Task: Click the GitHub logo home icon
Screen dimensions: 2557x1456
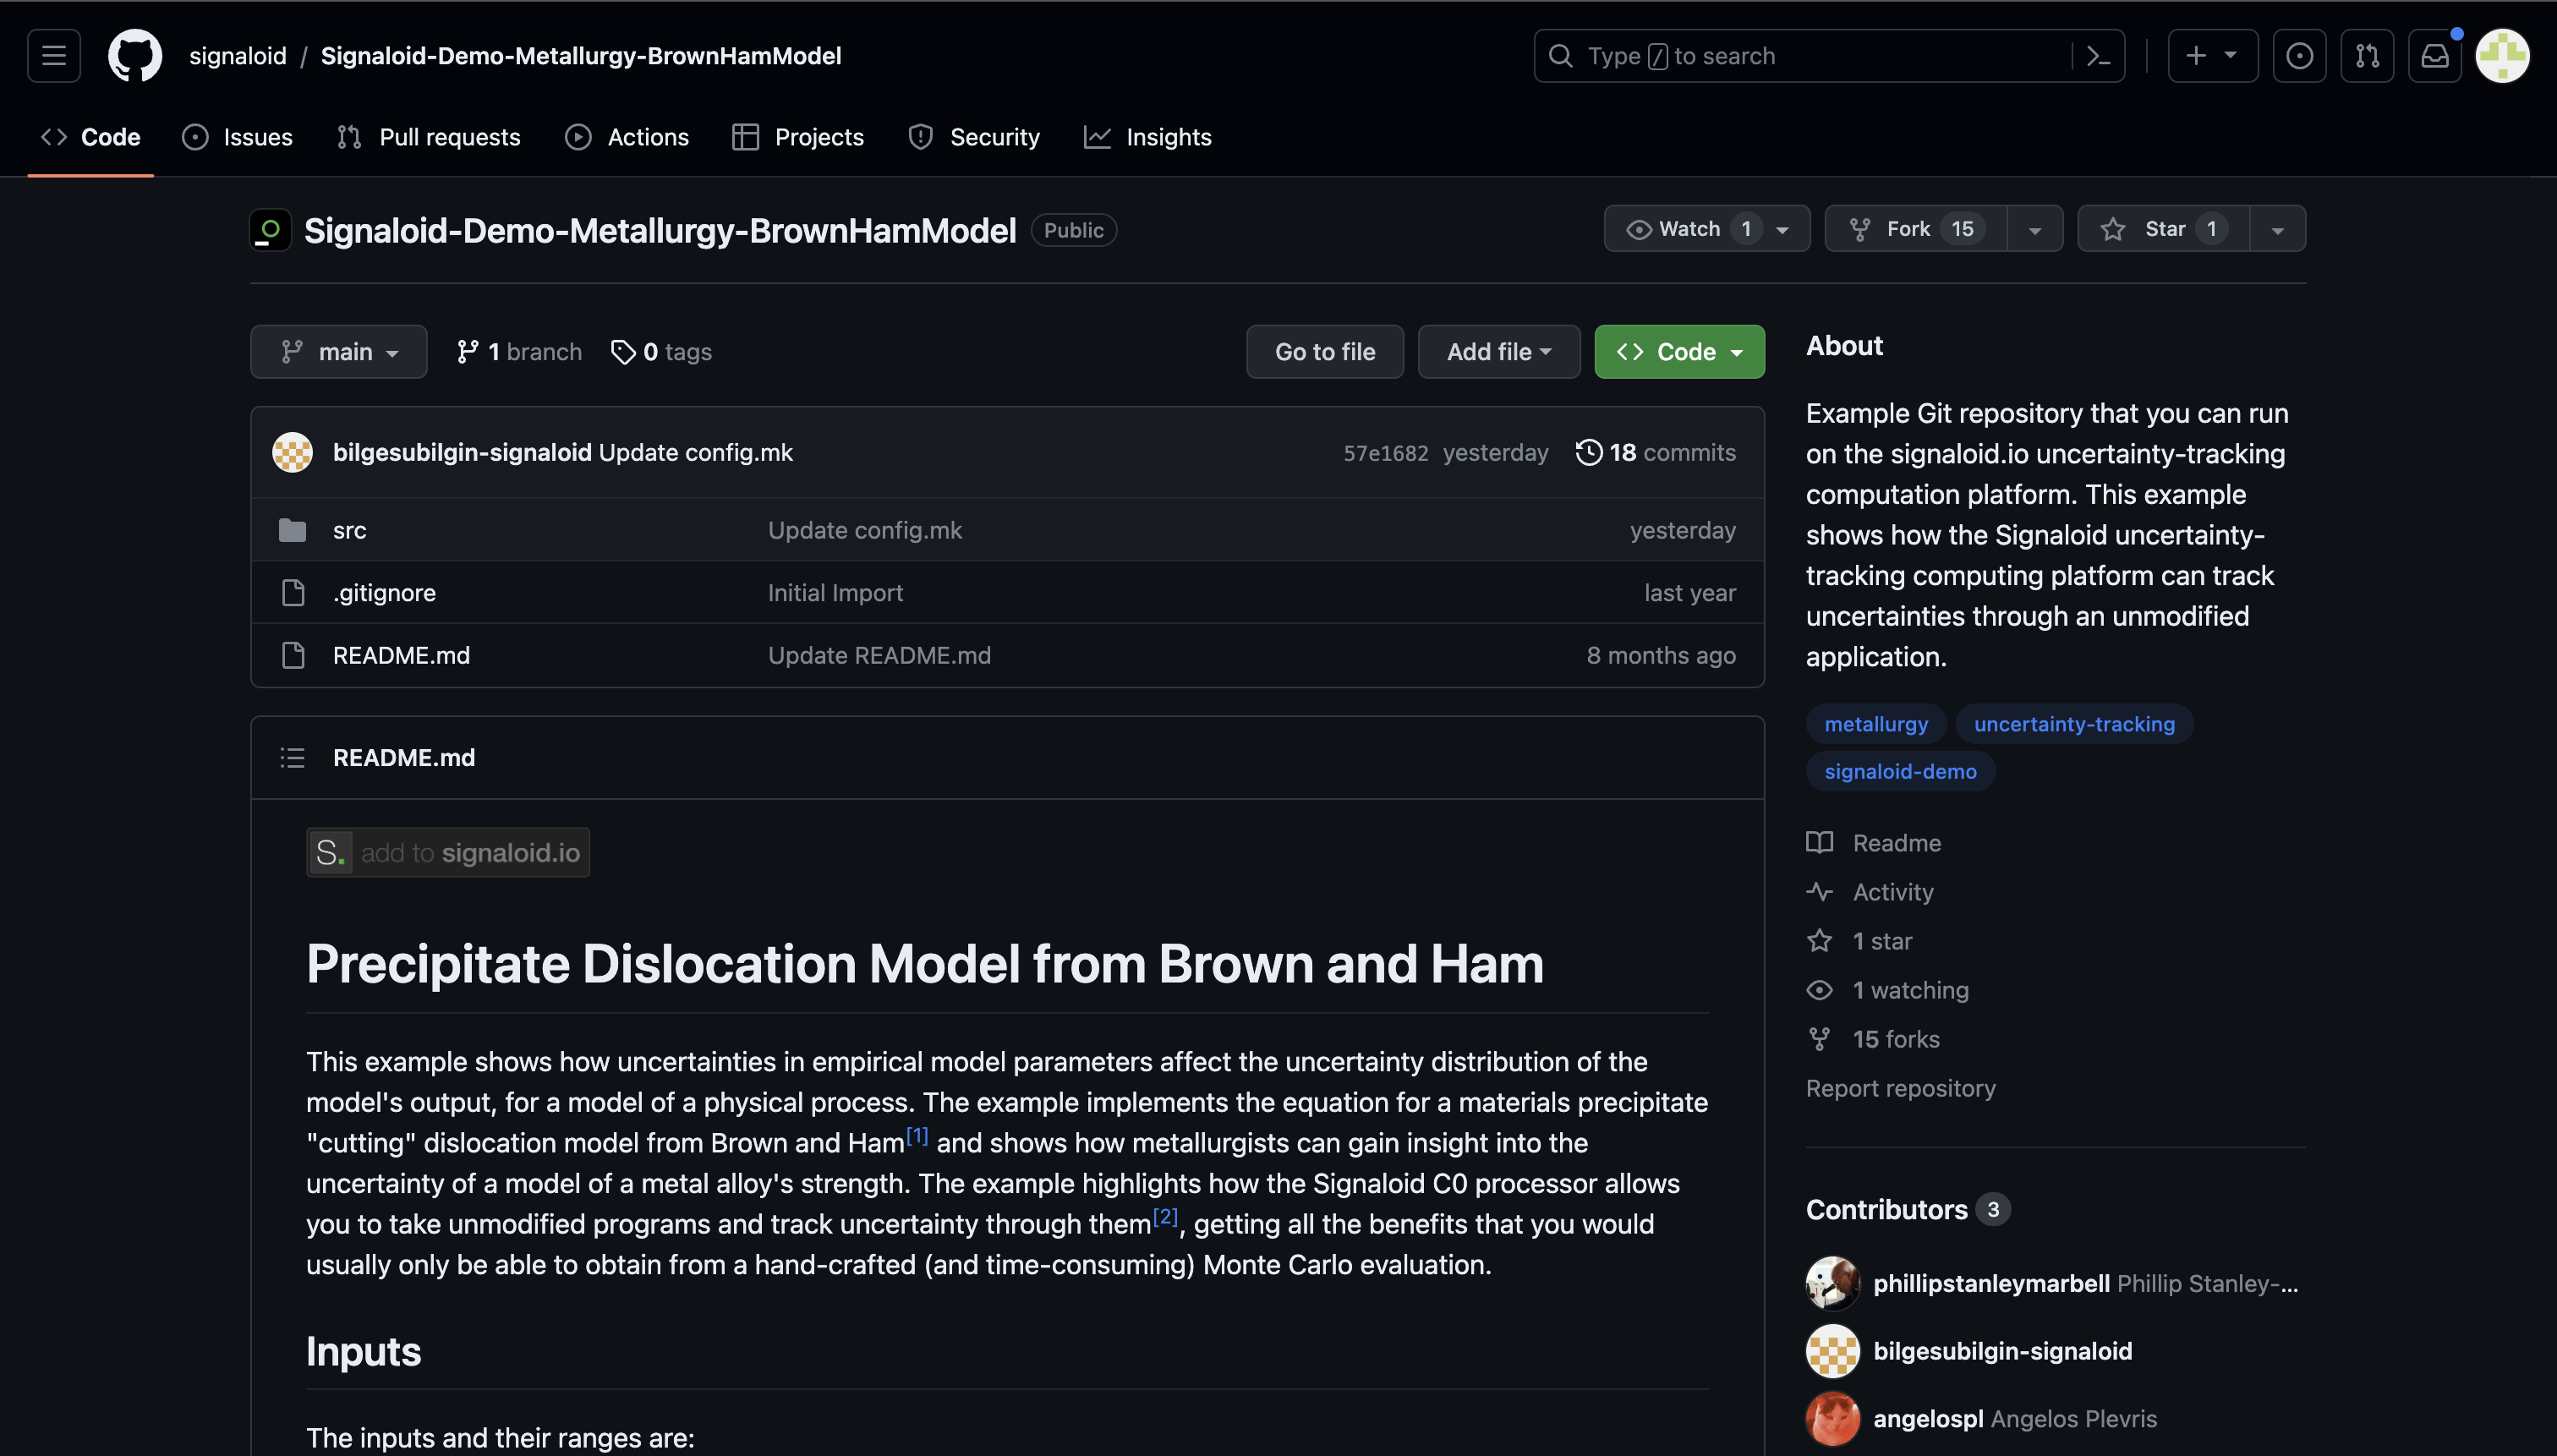Action: [x=135, y=56]
